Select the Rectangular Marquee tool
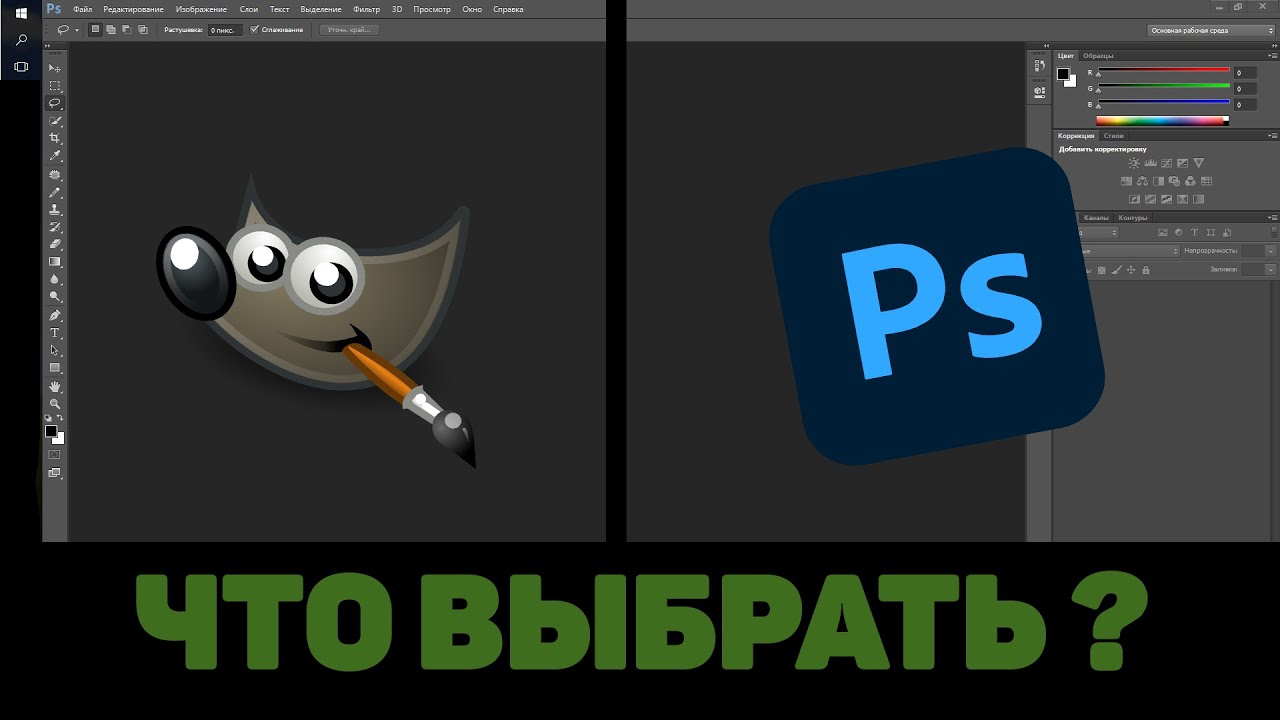 click(55, 86)
